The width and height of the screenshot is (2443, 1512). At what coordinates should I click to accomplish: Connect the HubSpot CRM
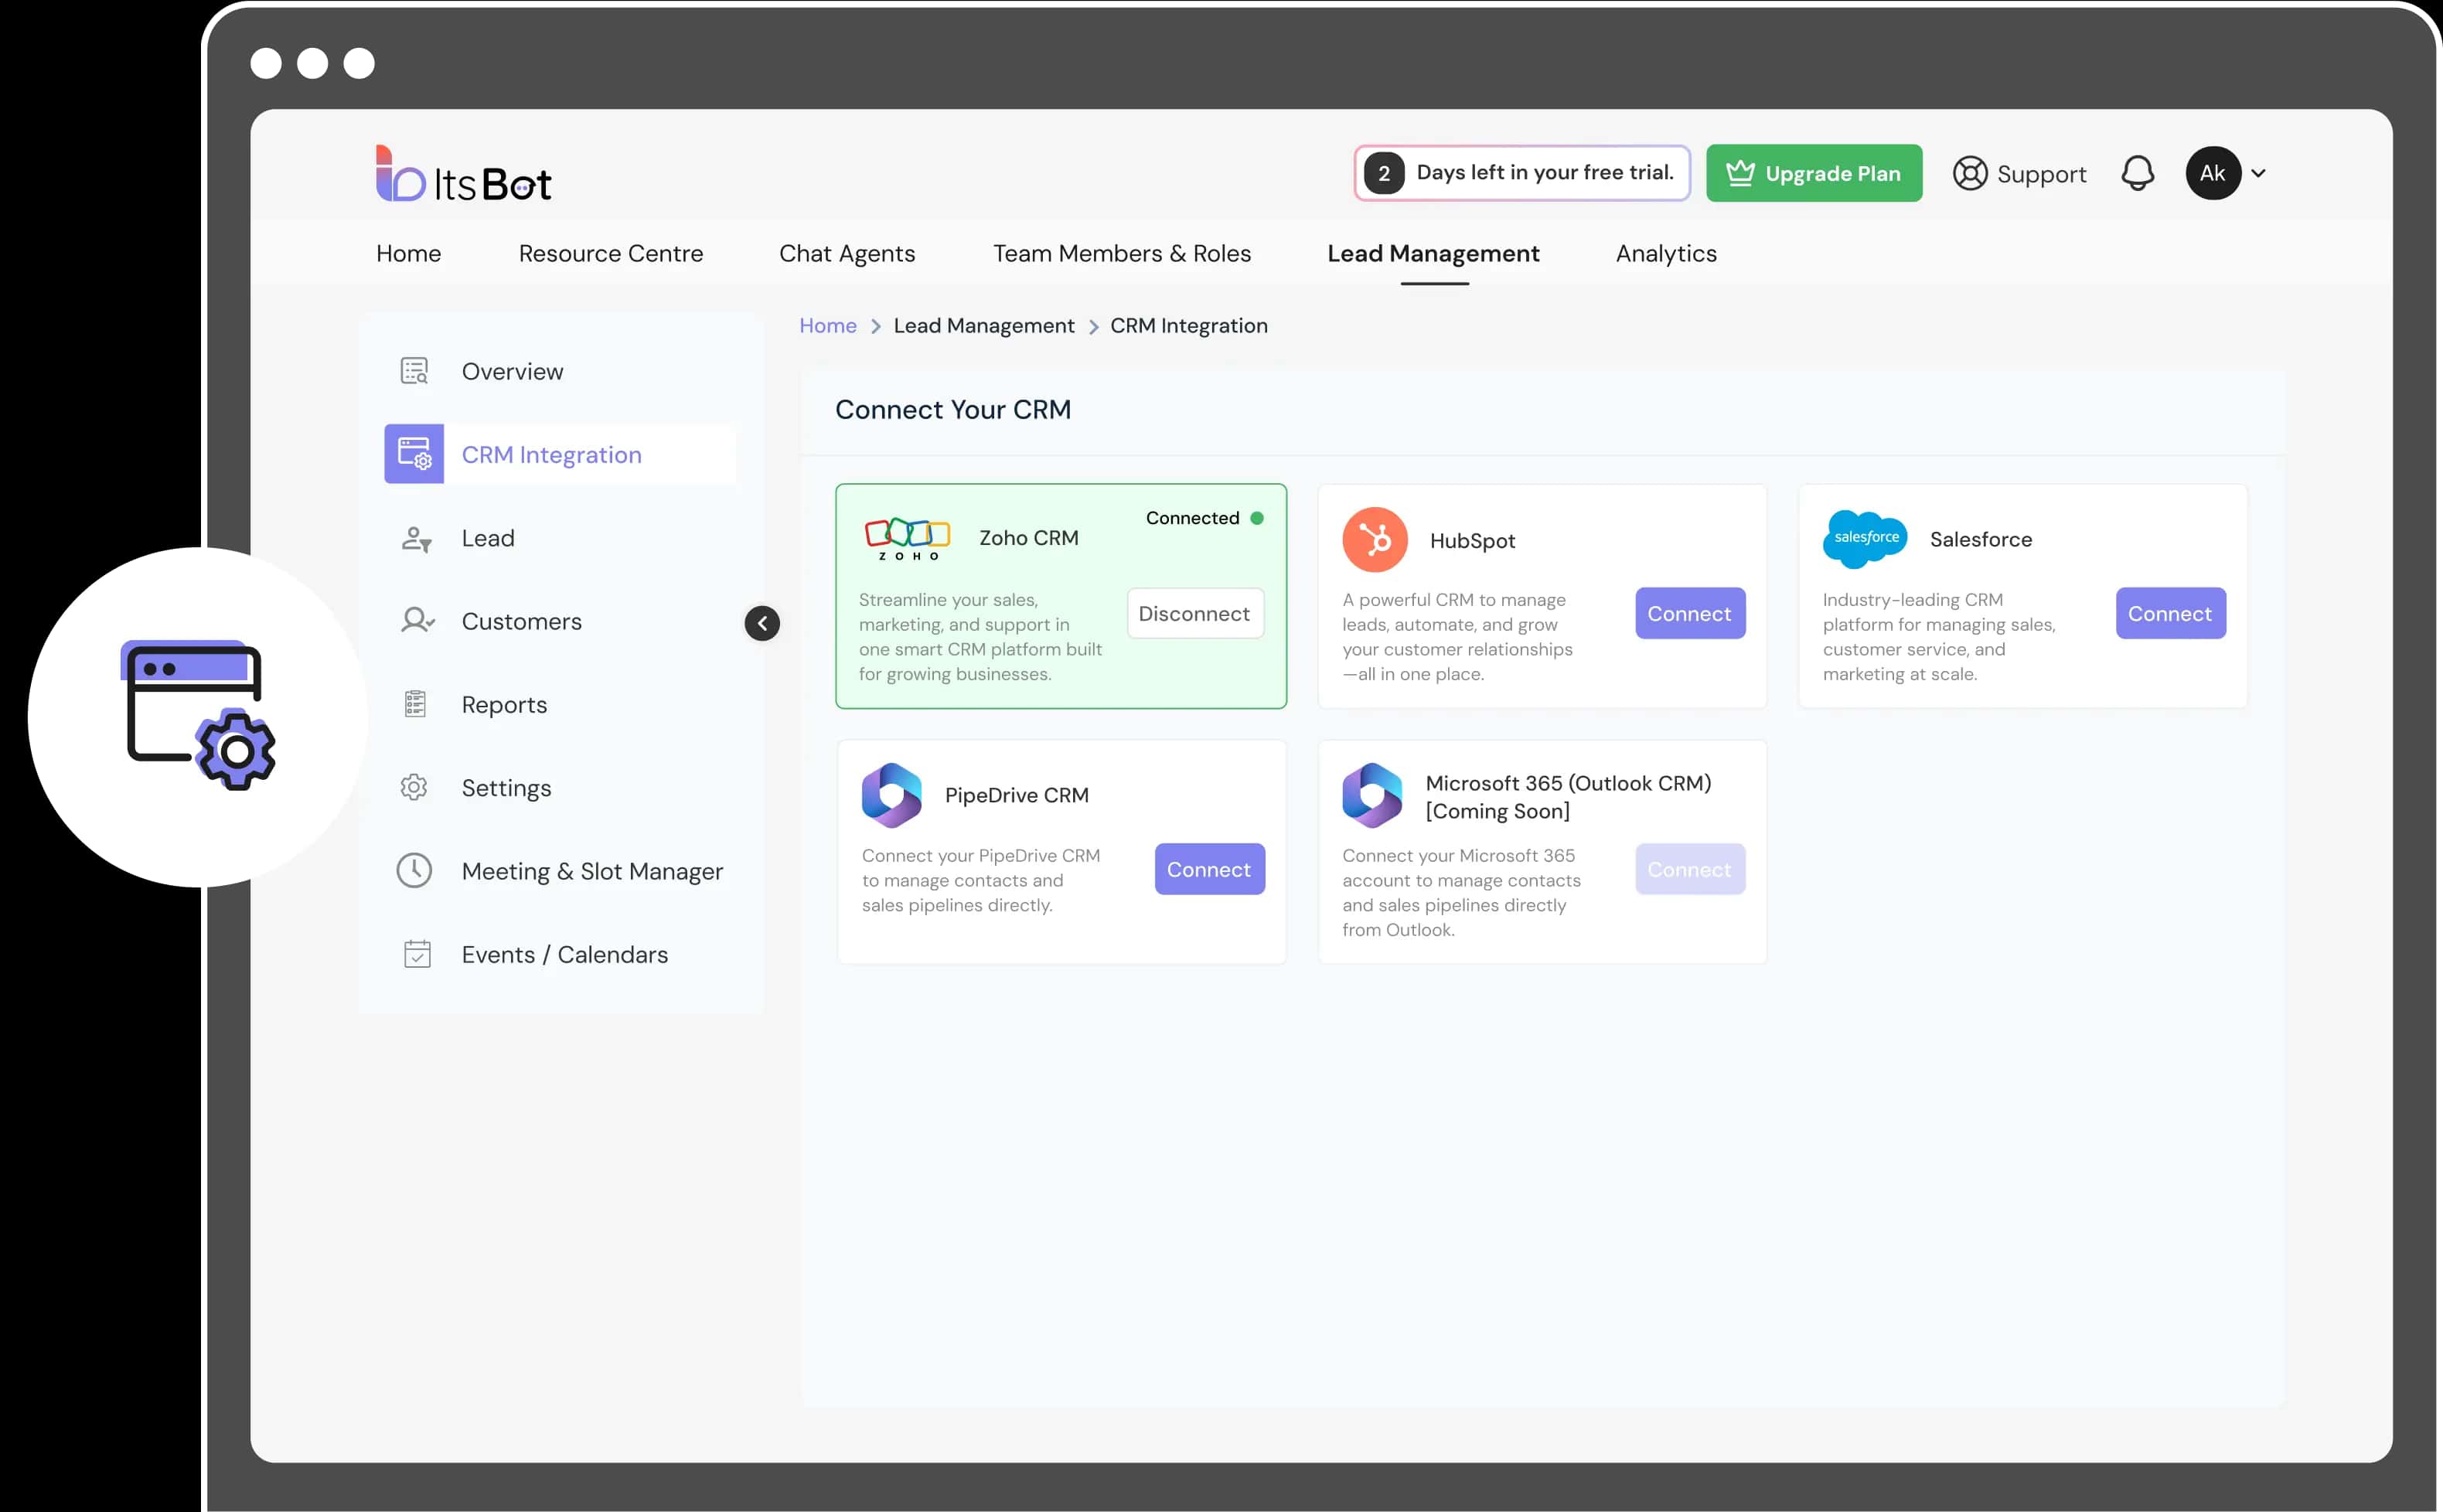[x=1689, y=614]
